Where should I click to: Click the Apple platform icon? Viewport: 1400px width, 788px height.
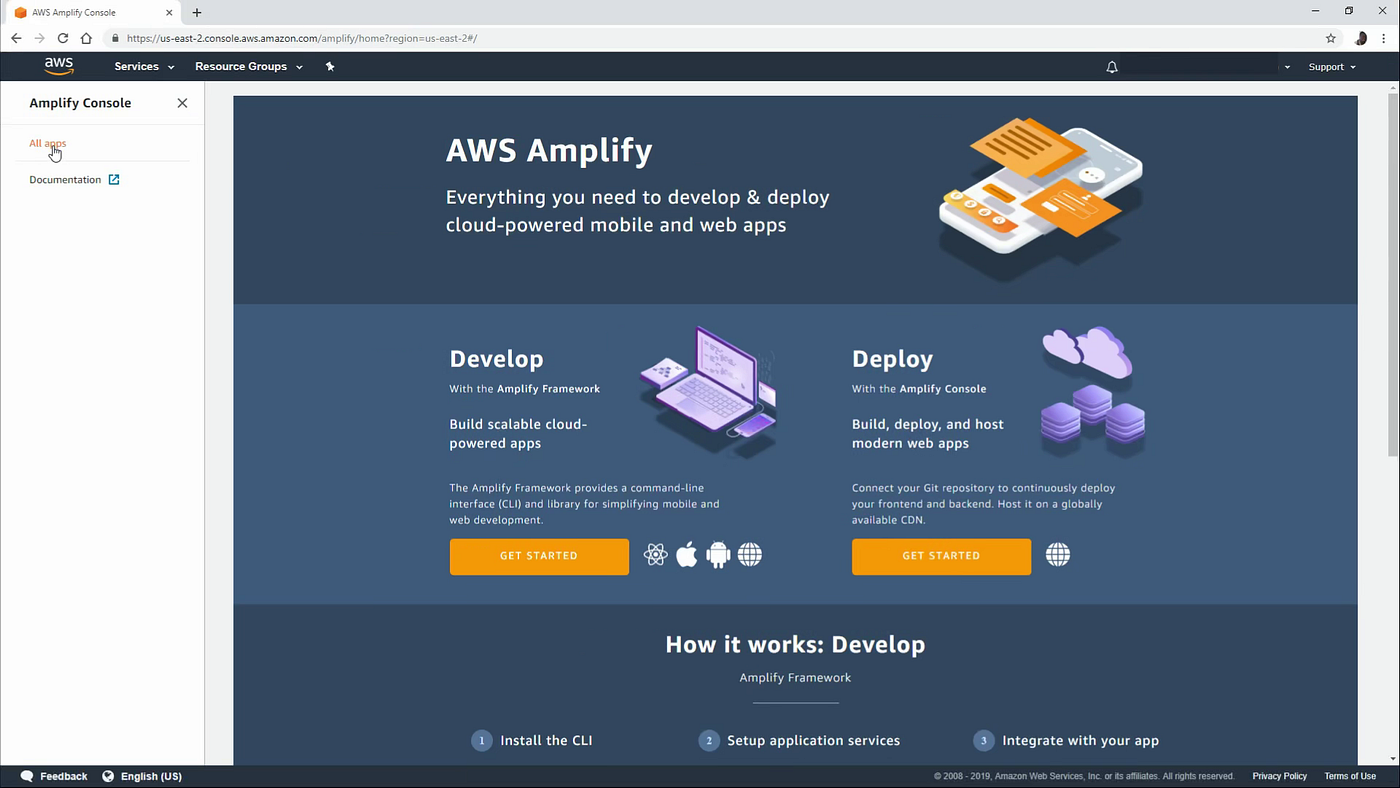[687, 554]
